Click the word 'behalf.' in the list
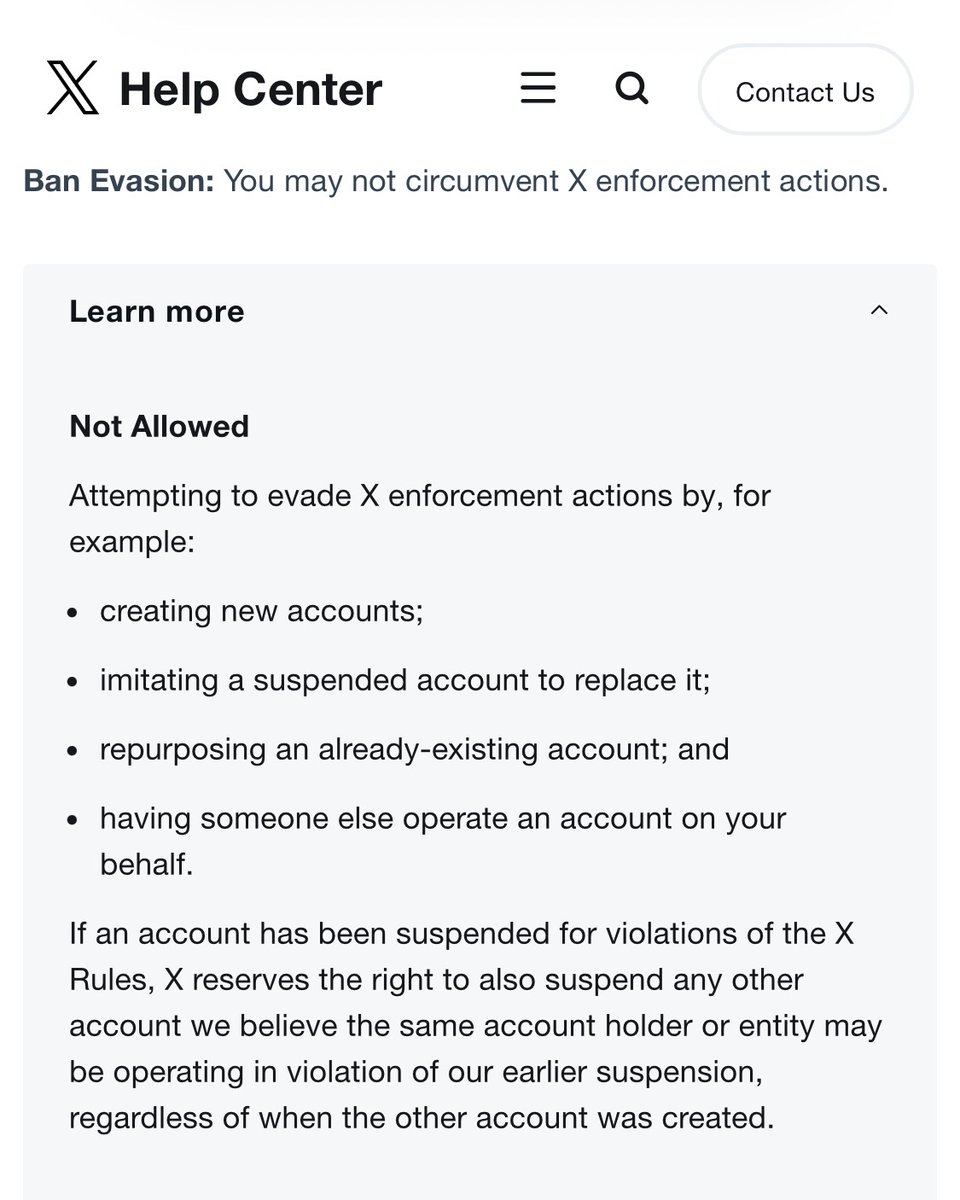The height and width of the screenshot is (1200, 960). point(147,864)
